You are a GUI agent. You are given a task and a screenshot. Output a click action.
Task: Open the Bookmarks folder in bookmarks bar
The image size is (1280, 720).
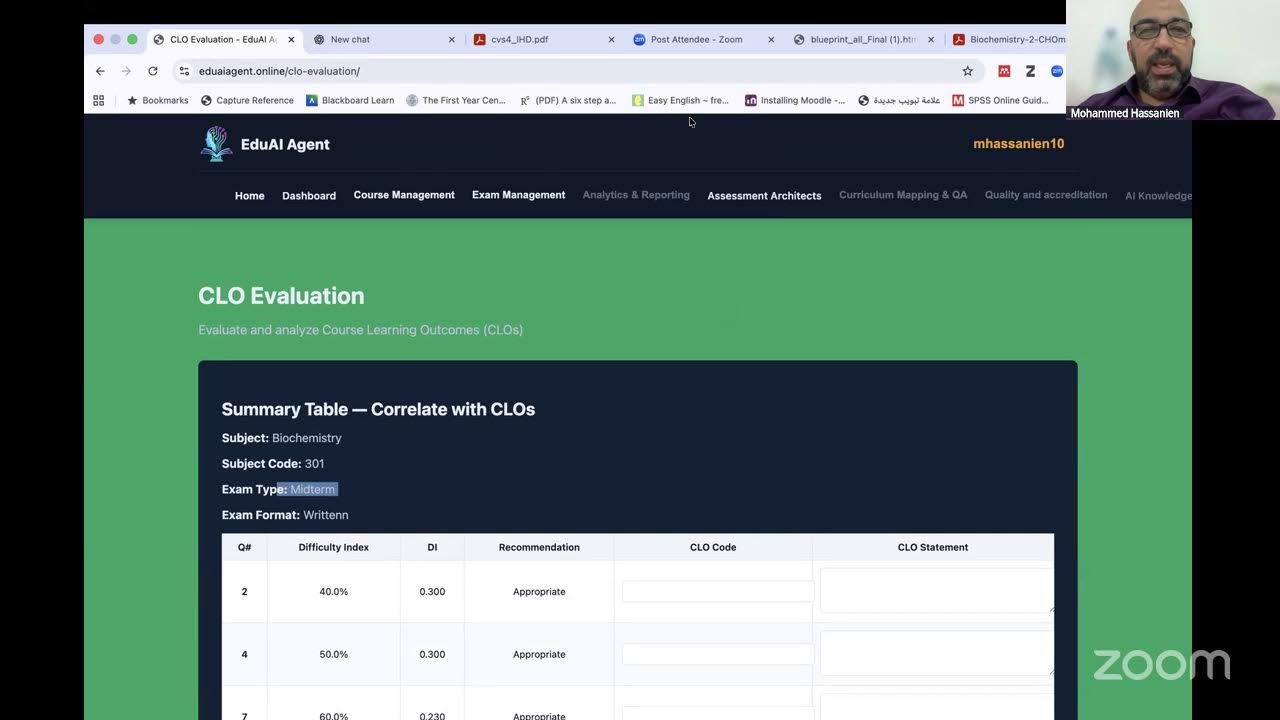point(157,100)
